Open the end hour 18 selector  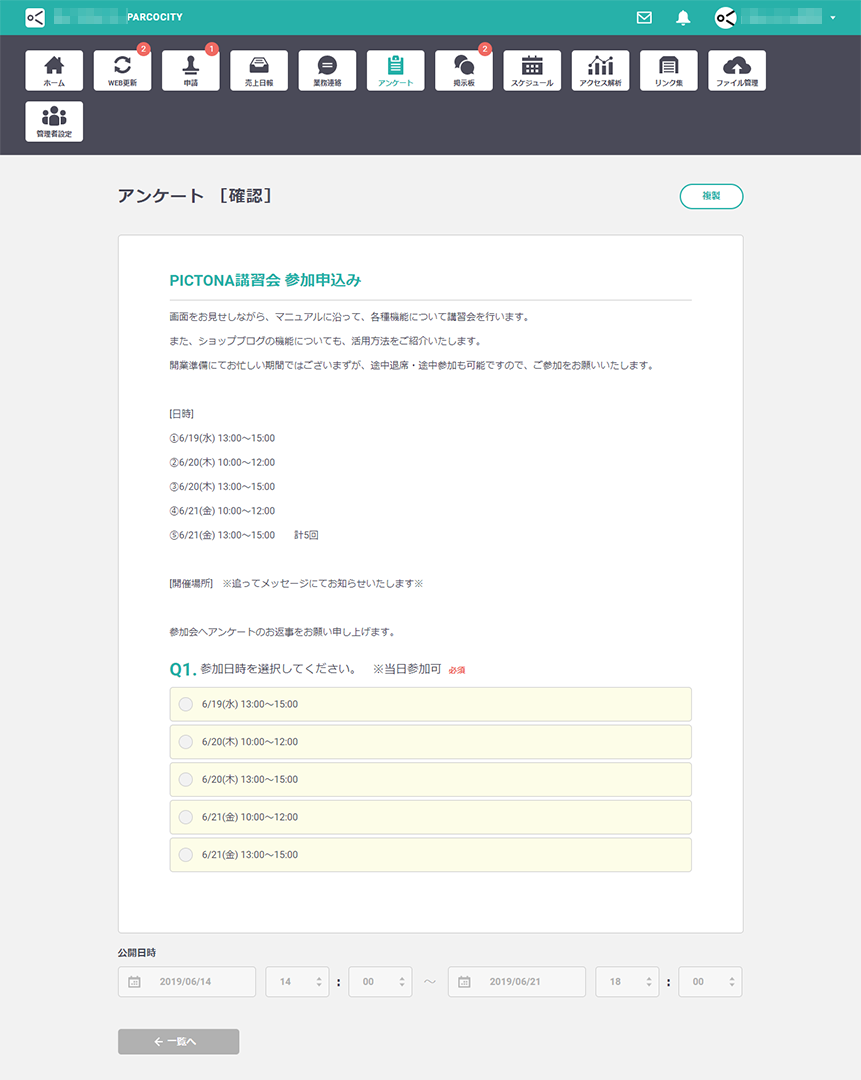(x=627, y=982)
